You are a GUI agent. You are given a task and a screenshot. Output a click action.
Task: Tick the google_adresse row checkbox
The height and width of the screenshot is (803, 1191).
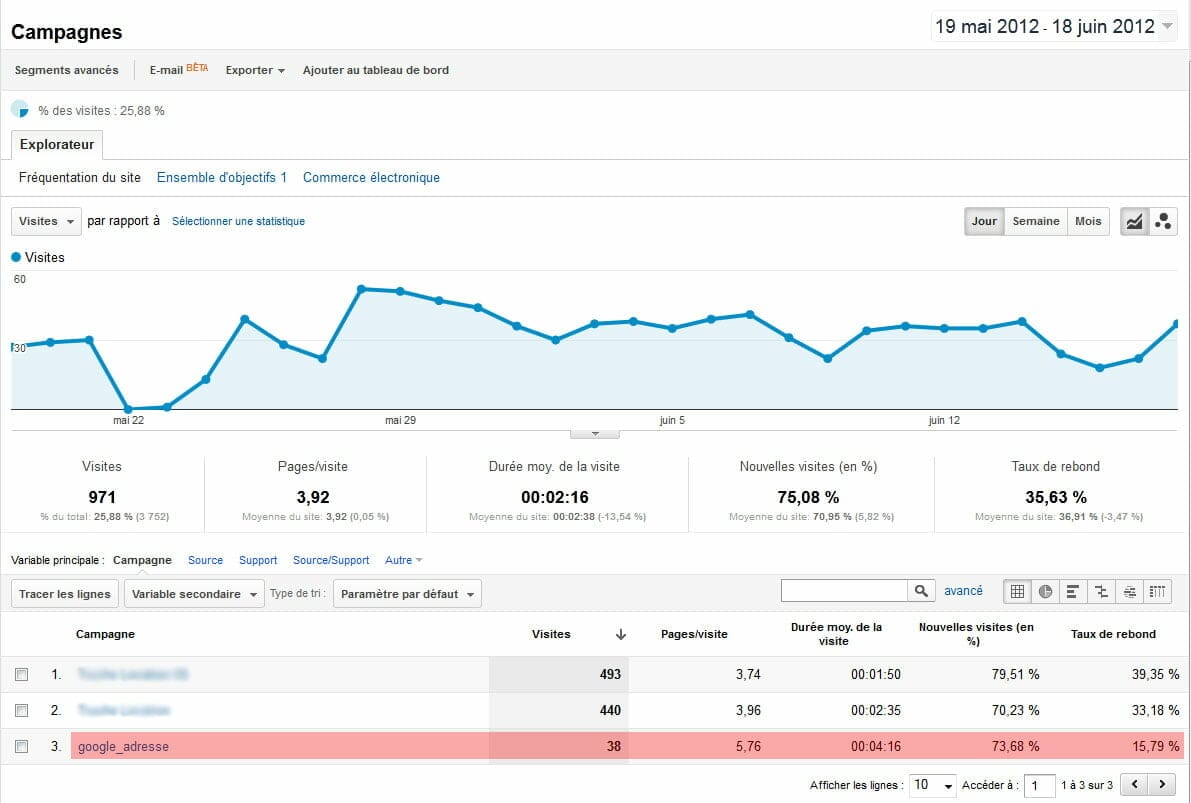[22, 746]
